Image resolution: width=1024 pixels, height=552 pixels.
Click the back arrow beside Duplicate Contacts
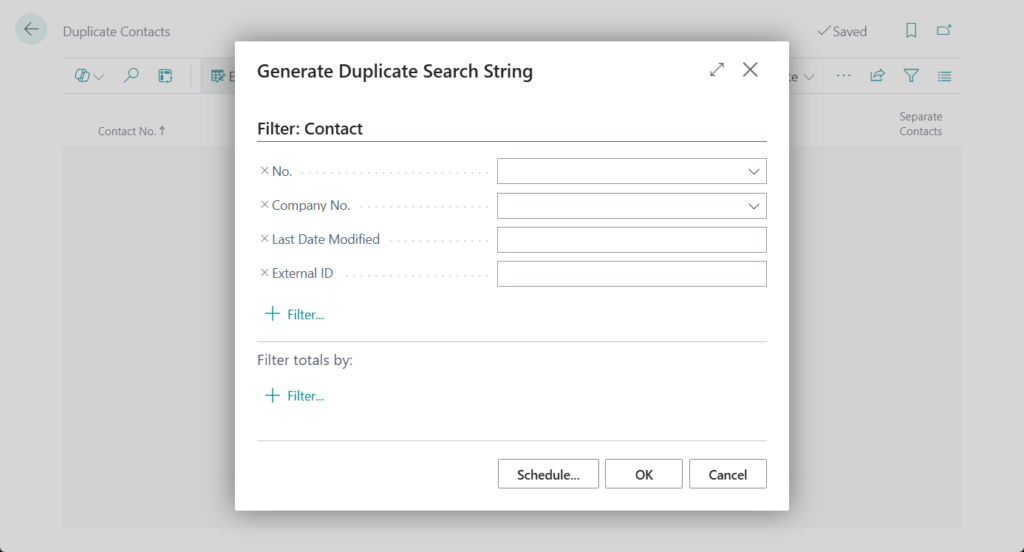(31, 30)
